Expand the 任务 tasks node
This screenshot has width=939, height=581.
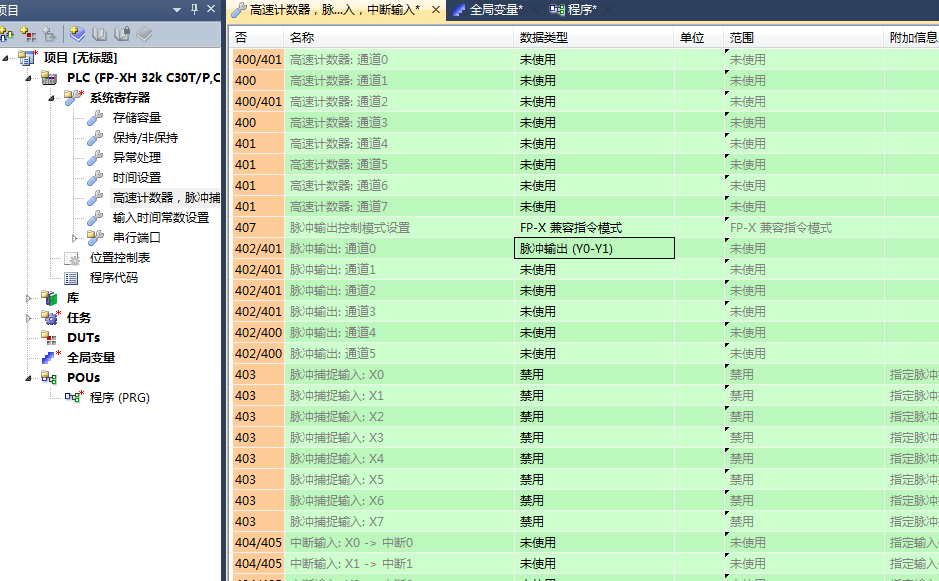click(x=29, y=318)
